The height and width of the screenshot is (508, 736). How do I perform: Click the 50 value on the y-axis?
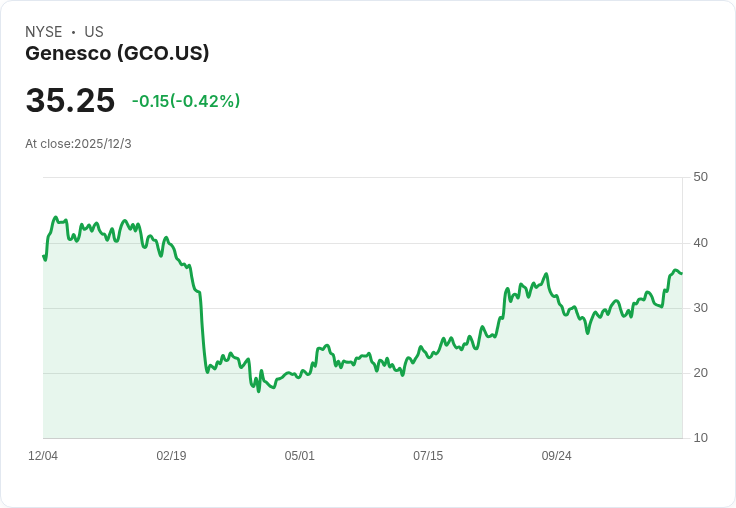pyautogui.click(x=700, y=177)
